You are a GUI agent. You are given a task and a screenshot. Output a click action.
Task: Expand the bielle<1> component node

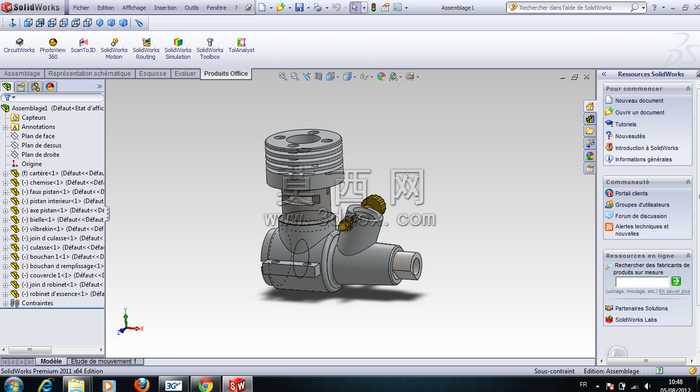5,220
